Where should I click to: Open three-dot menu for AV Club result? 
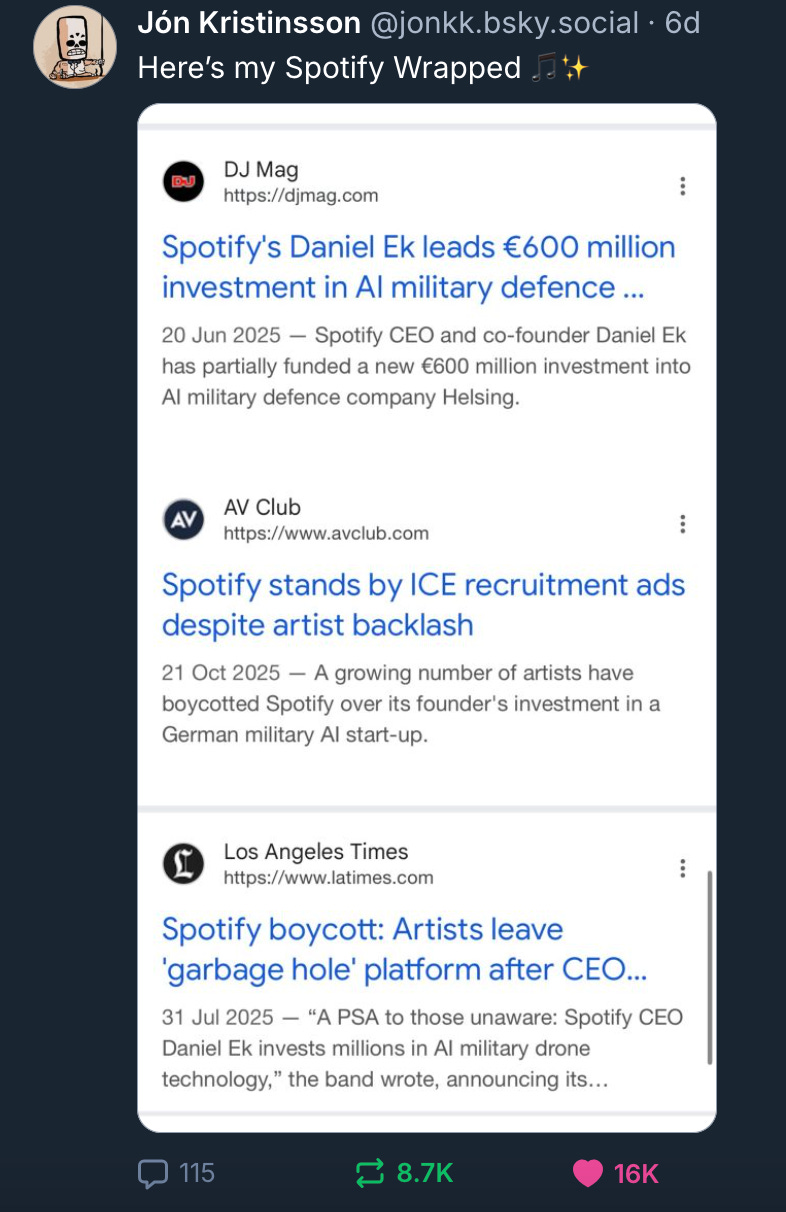[682, 524]
